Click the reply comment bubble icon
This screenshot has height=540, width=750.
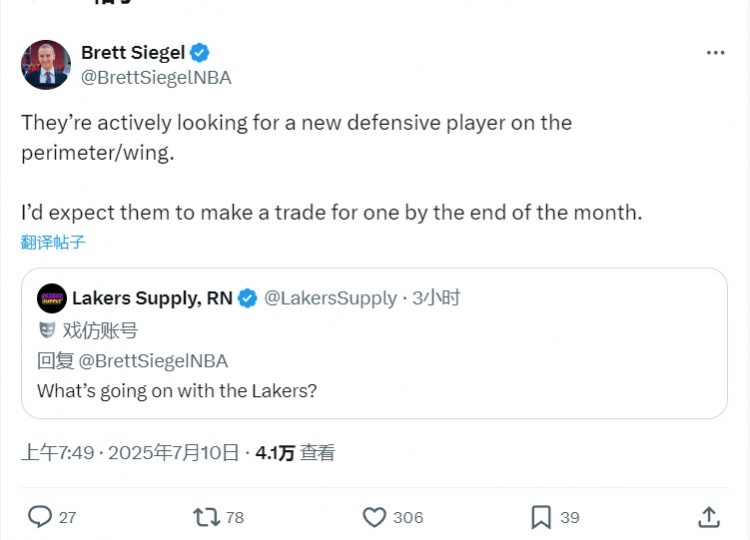(x=40, y=517)
